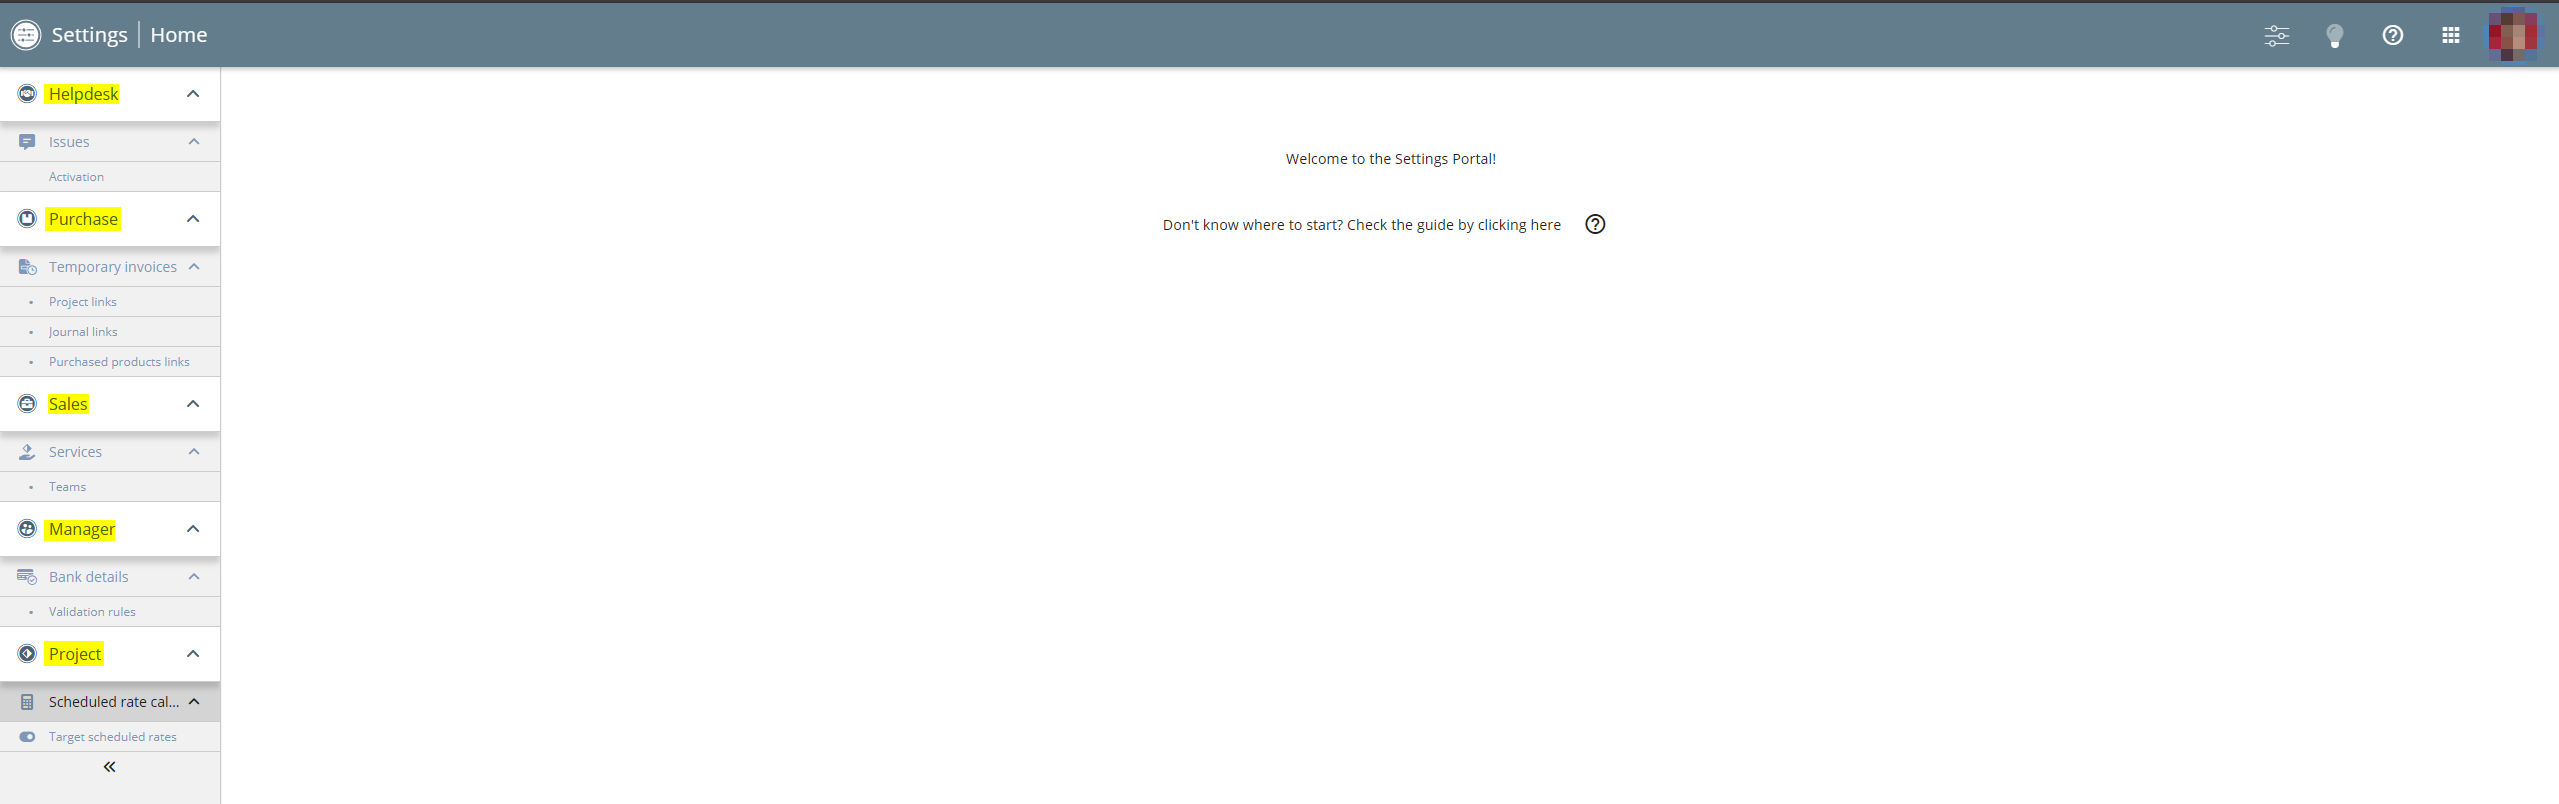Click the user profile avatar

pyautogui.click(x=2512, y=36)
